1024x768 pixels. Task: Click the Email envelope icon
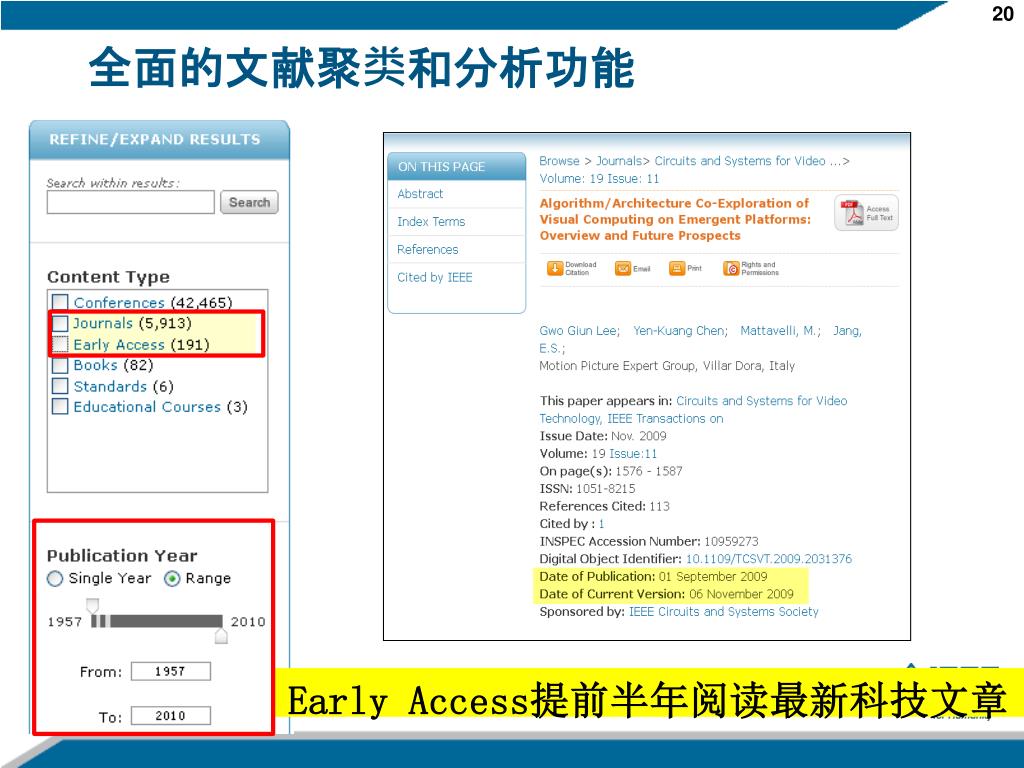pos(622,268)
